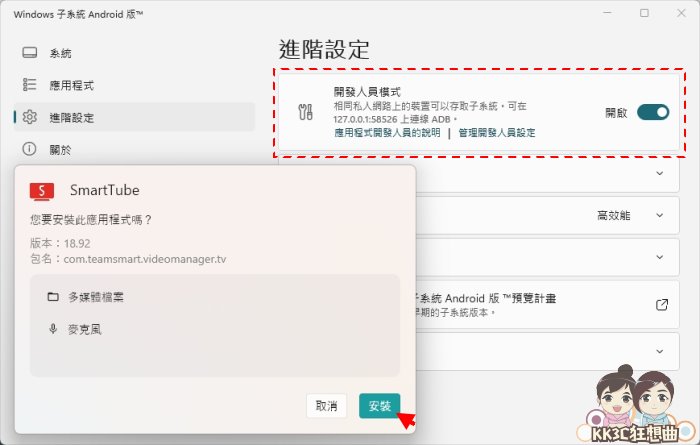This screenshot has height=445, width=700.
Task: Select 進階設定 in the sidebar
Action: [134, 117]
